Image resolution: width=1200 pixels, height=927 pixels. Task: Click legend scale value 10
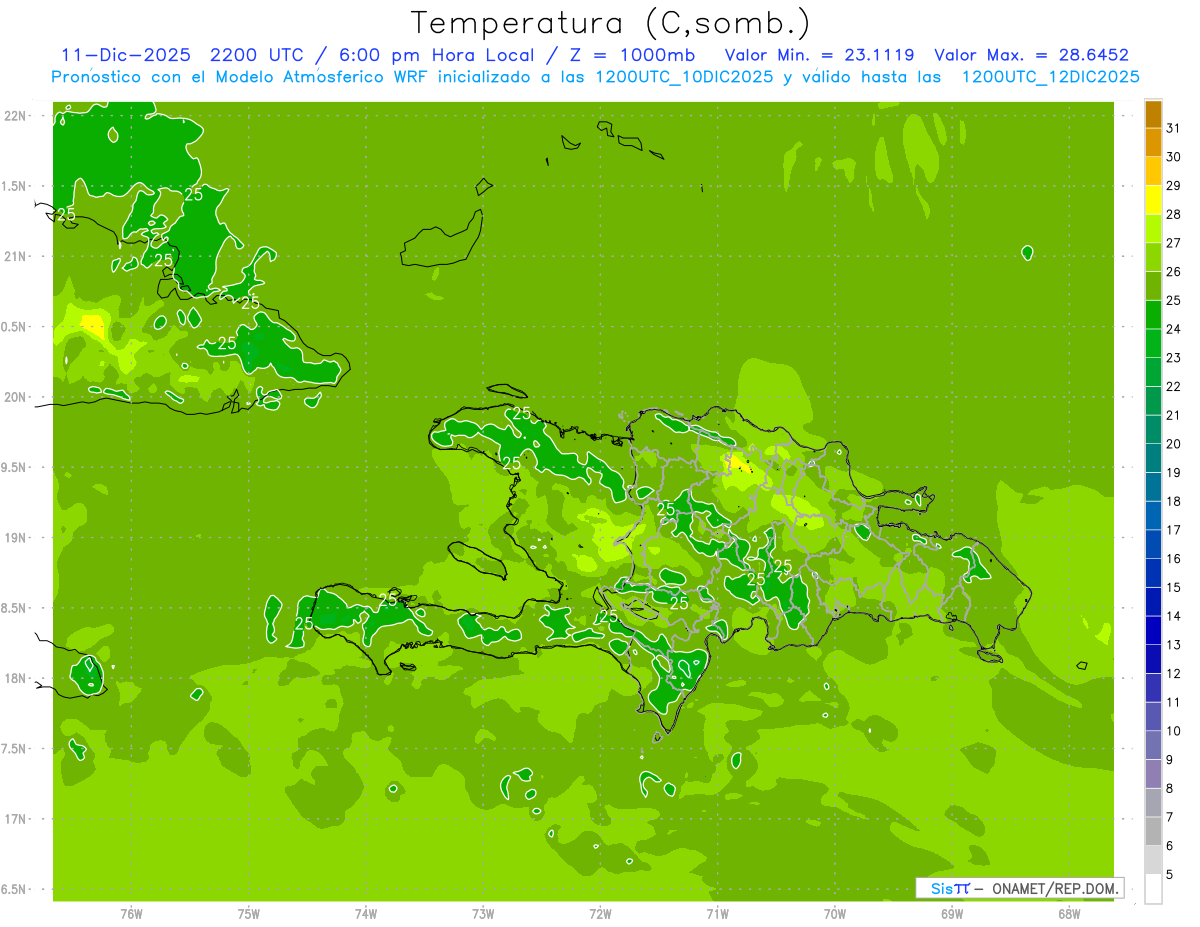1173,731
